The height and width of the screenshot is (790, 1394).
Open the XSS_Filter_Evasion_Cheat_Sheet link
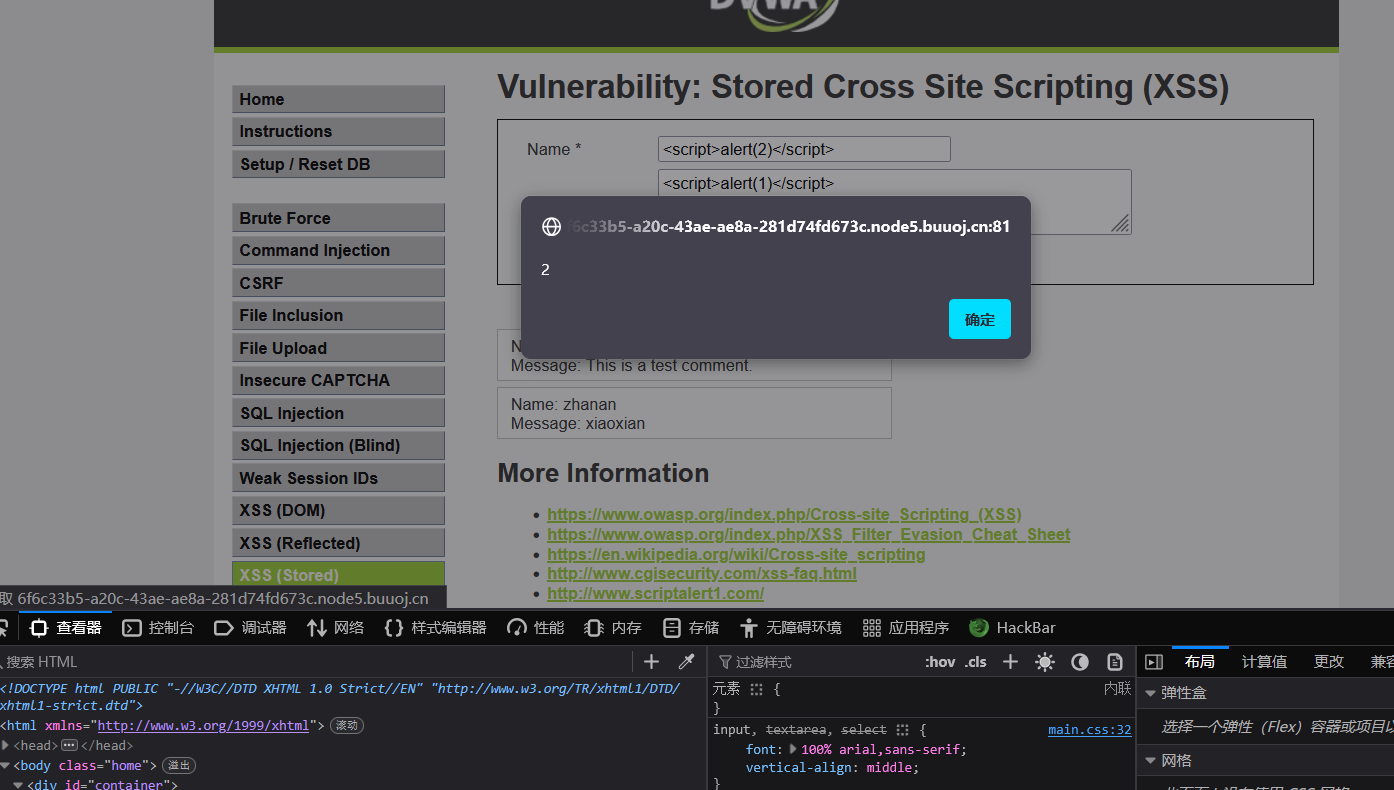click(808, 534)
